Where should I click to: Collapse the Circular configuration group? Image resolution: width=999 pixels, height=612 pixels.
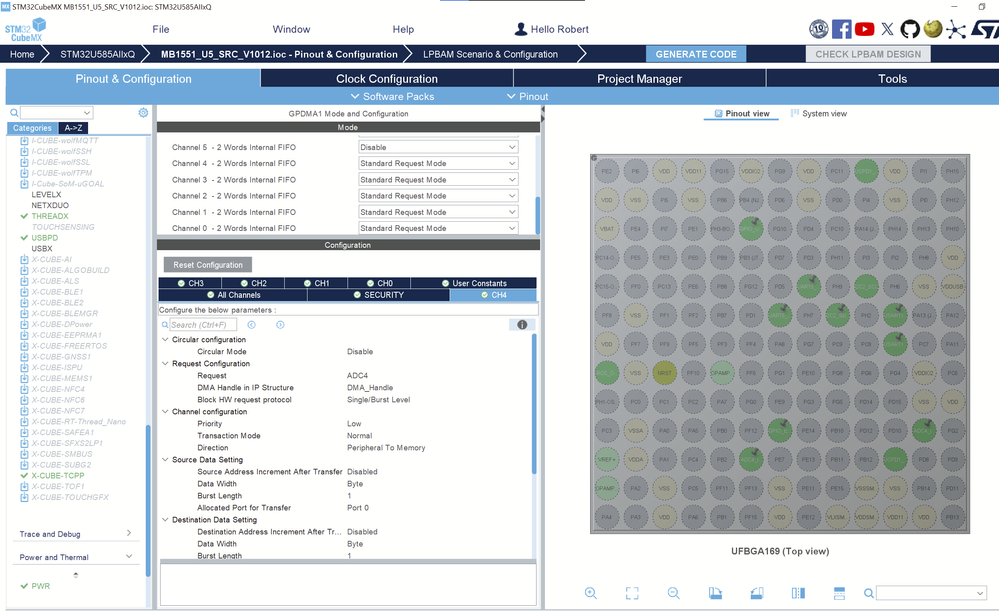tap(165, 339)
